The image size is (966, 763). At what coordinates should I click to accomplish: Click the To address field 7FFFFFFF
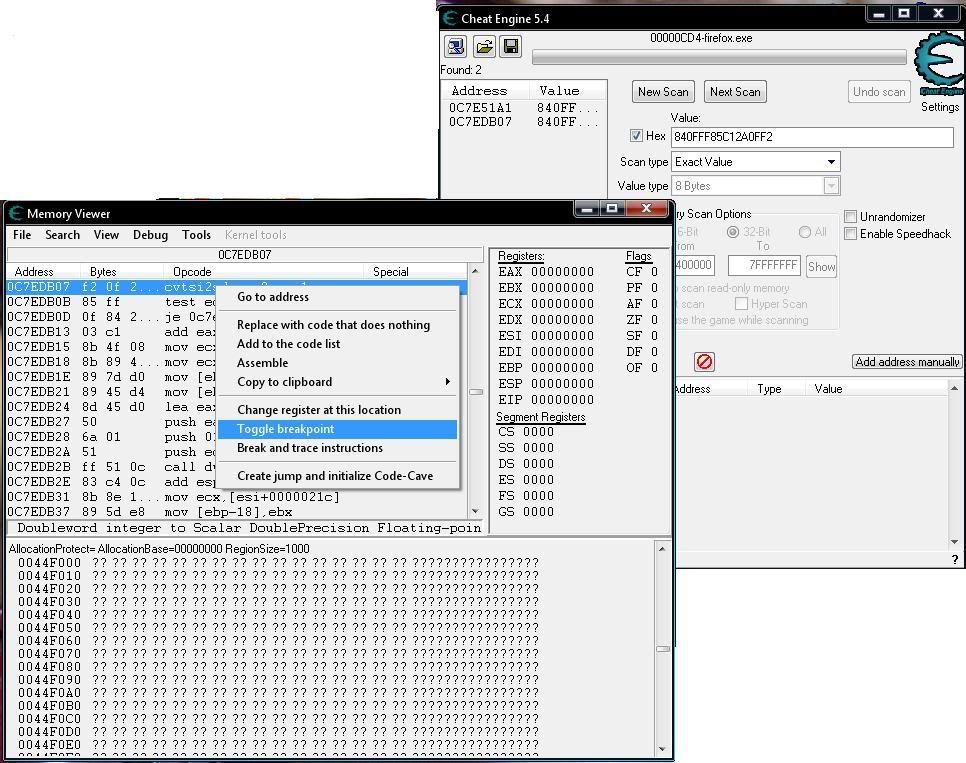coord(764,265)
